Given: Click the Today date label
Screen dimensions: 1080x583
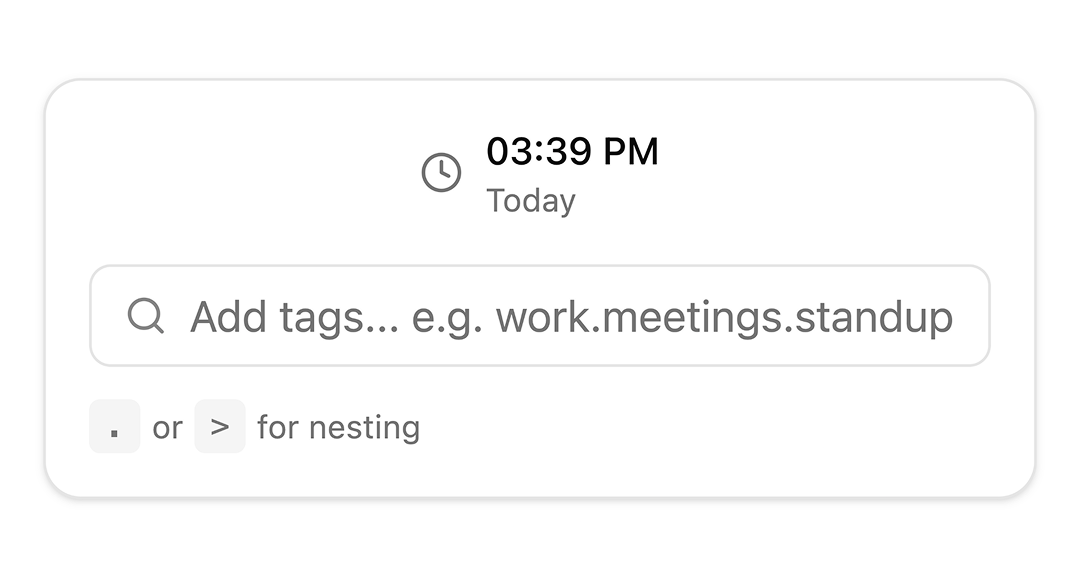Looking at the screenshot, I should [x=531, y=201].
